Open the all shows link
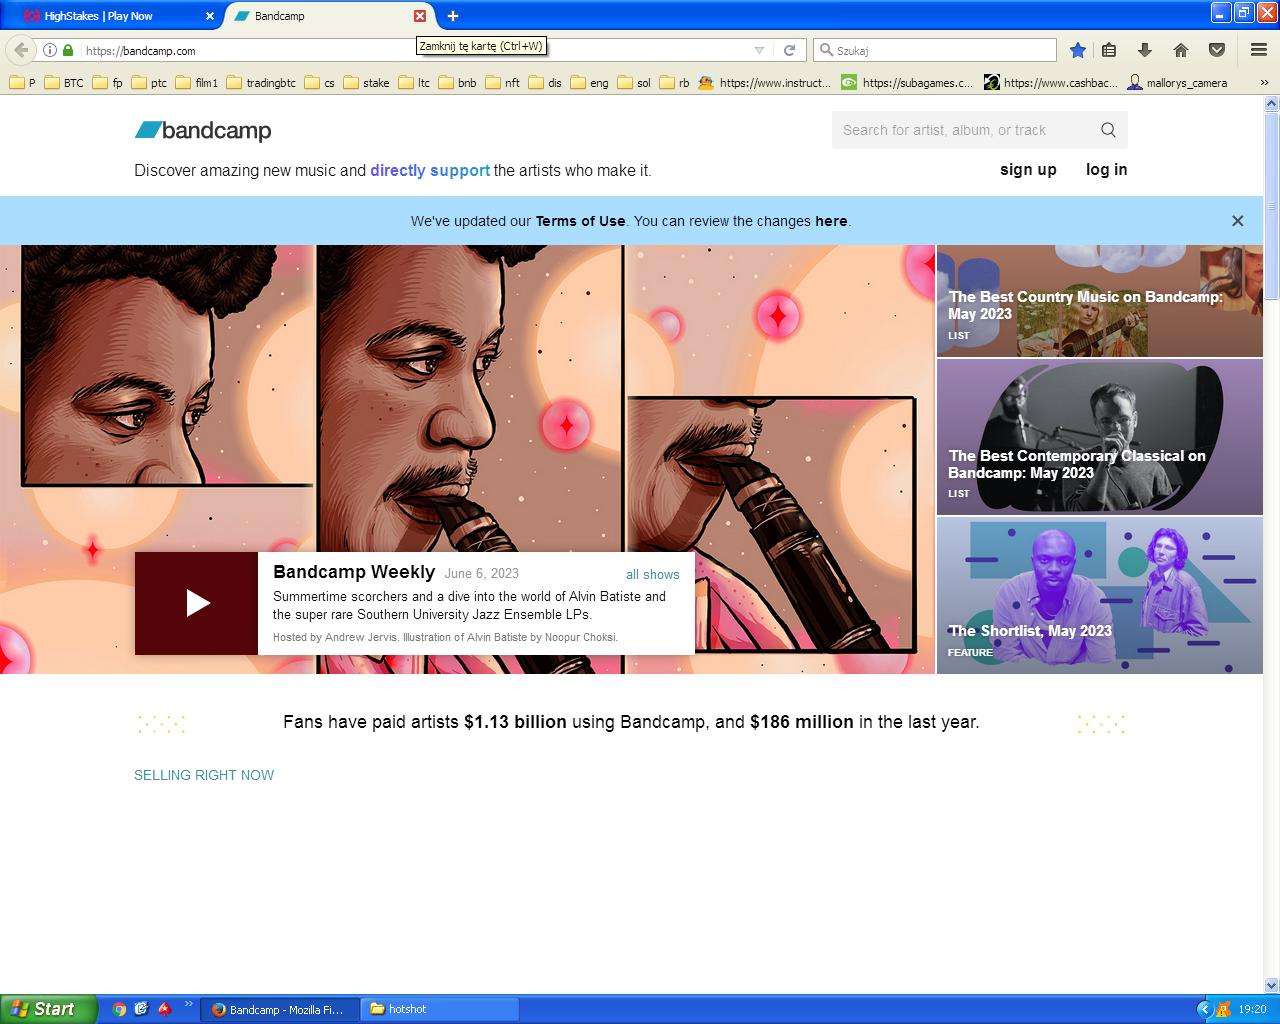This screenshot has height=1024, width=1280. pos(652,575)
